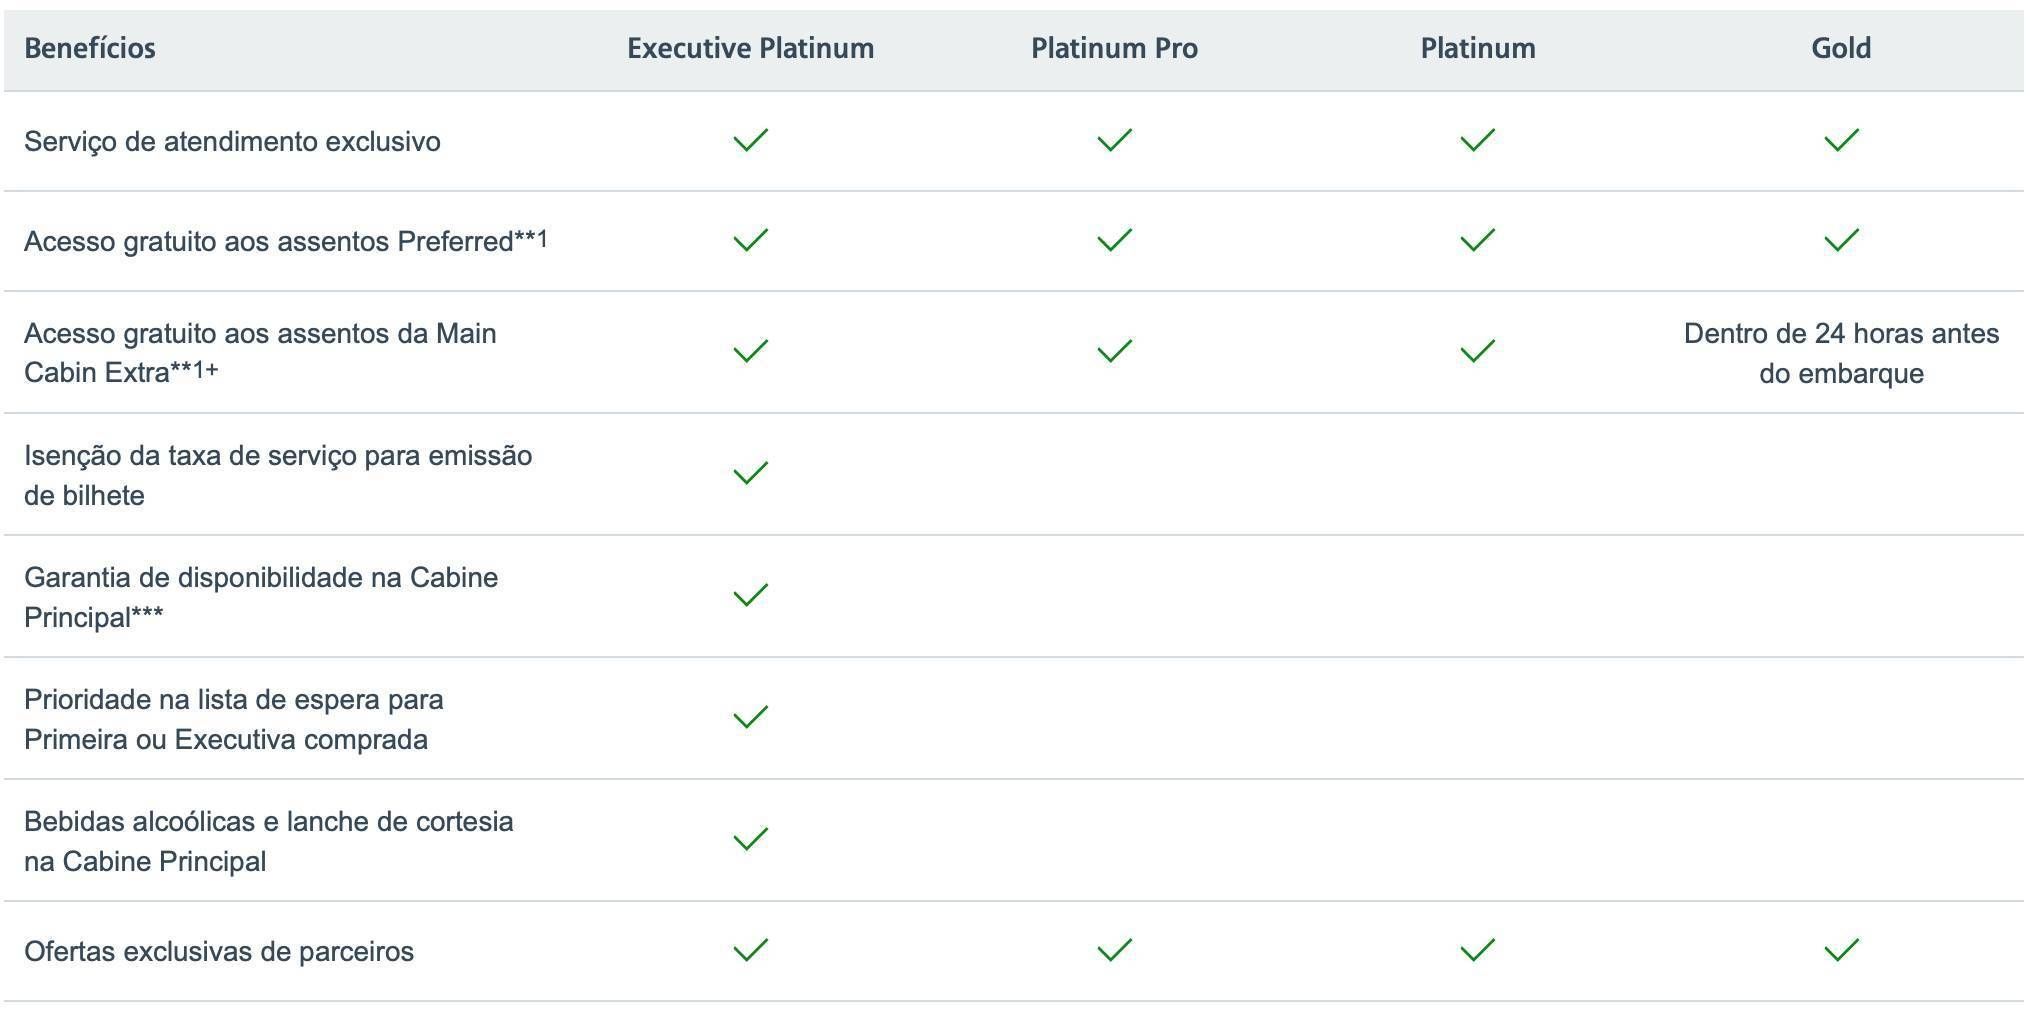This screenshot has height=1012, width=2030.
Task: Click Gold checkmark for Serviço de atendimento exclusivo
Action: coord(1841,140)
